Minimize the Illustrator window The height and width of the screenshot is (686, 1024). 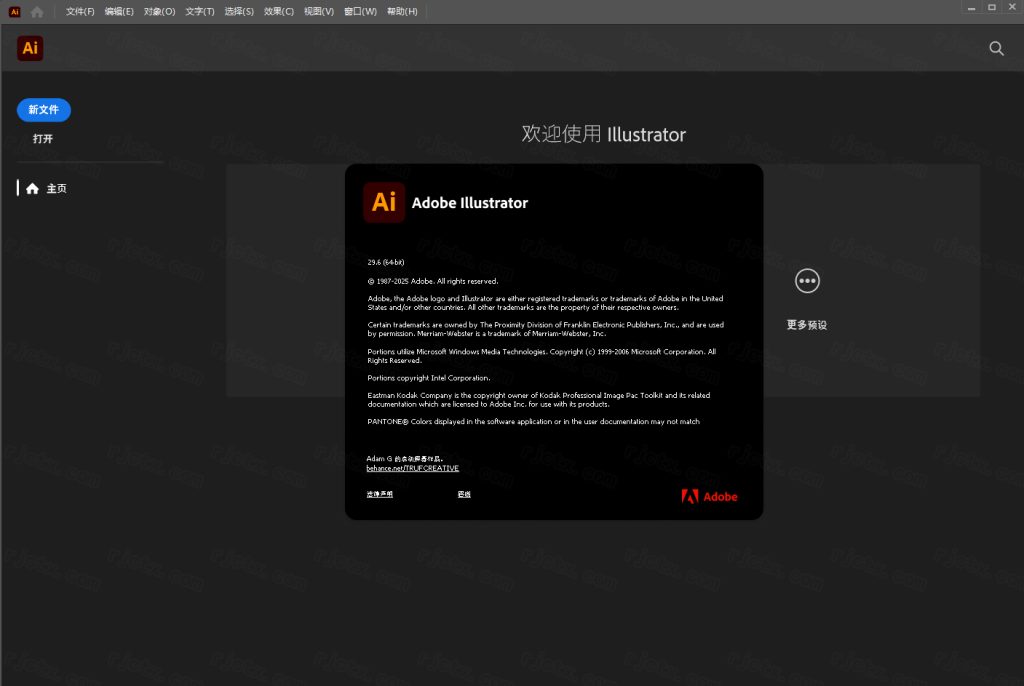[971, 8]
